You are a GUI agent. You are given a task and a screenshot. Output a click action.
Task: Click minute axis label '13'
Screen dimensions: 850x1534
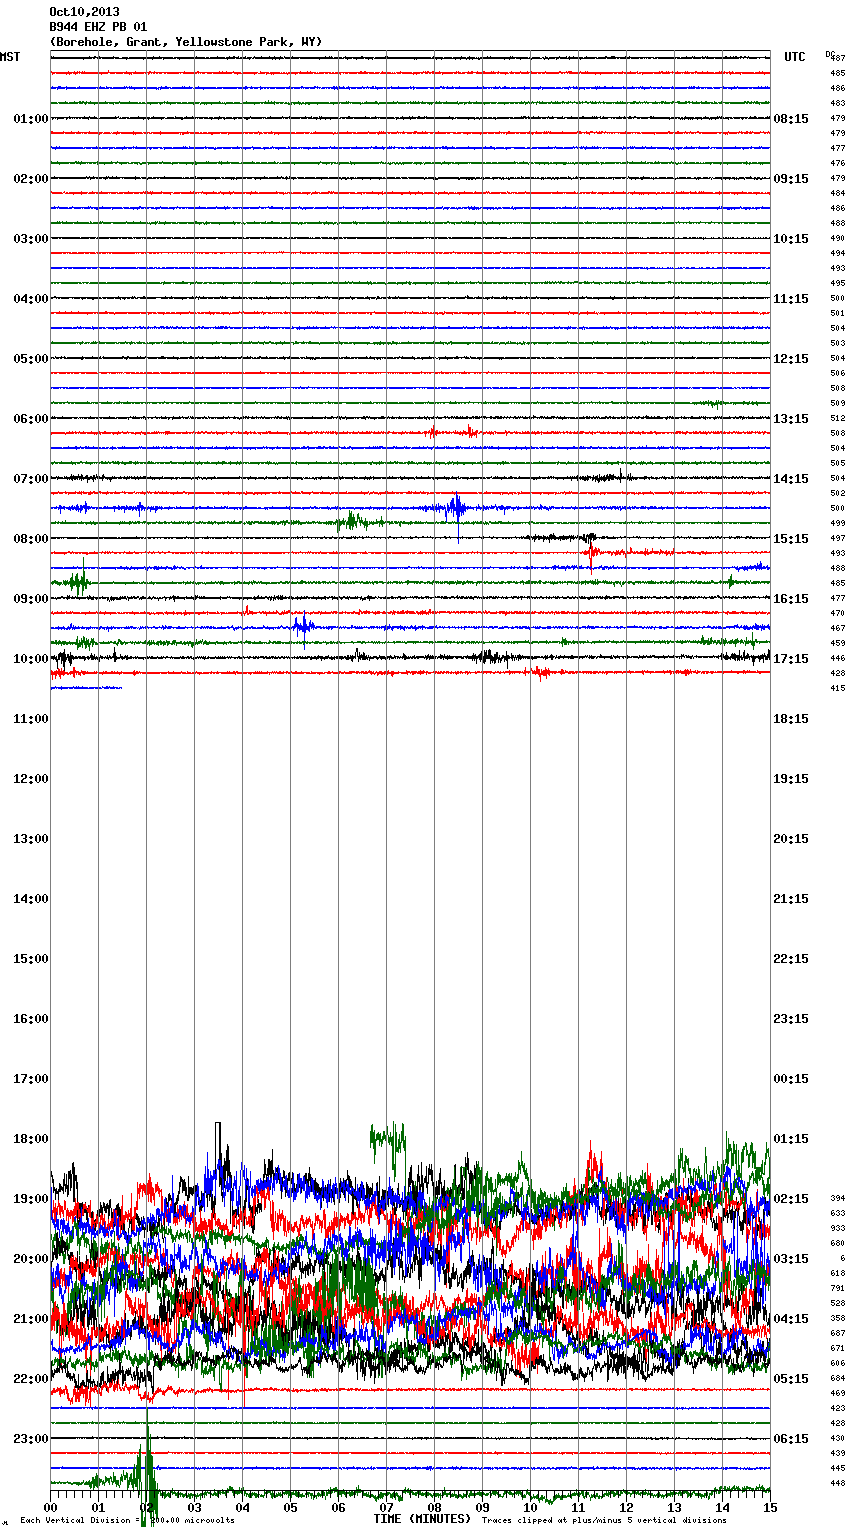[x=674, y=1508]
